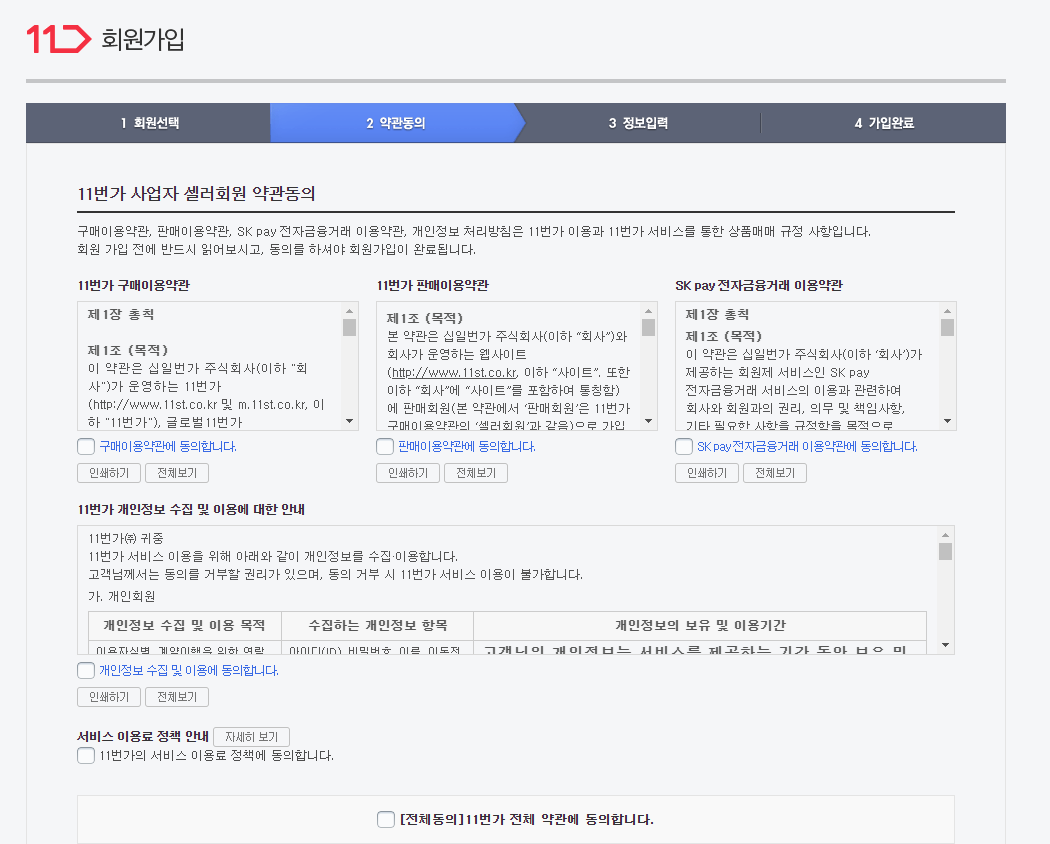The image size is (1050, 844).
Task: Check the 서비스 이용료 정책 agreement box
Action: point(85,756)
